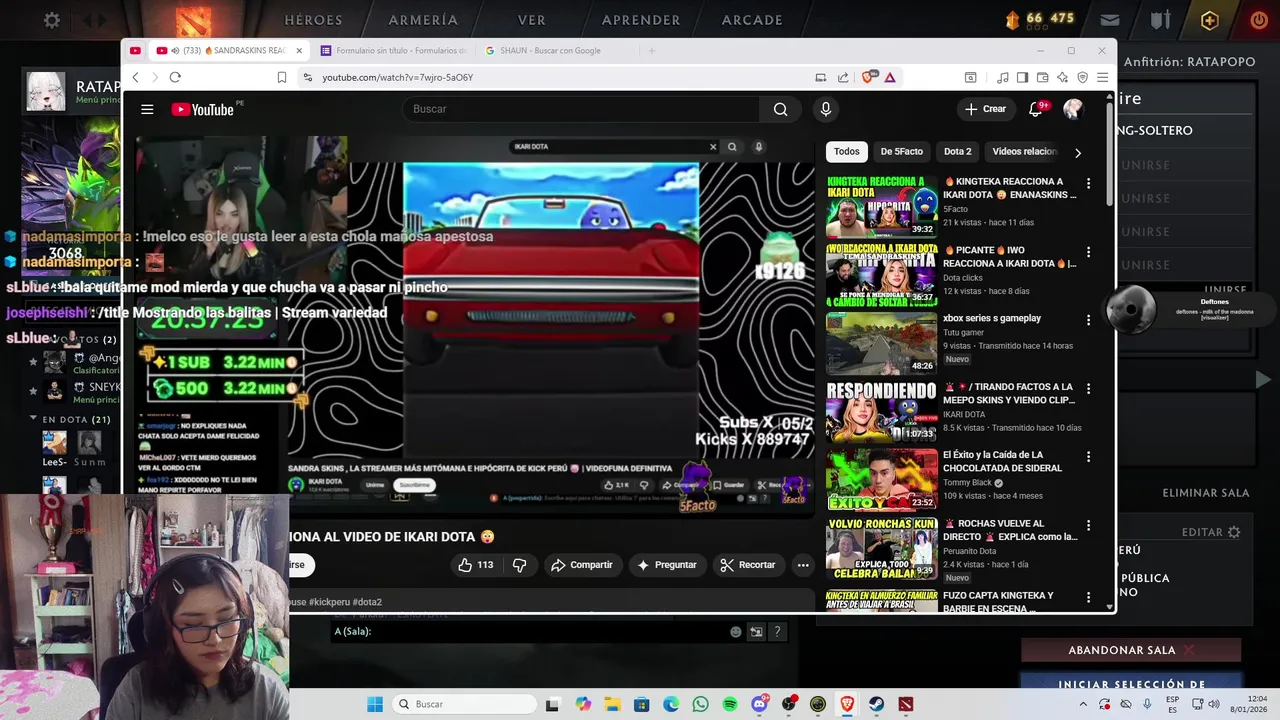Open the Armería tab in Dota 2
The height and width of the screenshot is (720, 1280).
423,20
